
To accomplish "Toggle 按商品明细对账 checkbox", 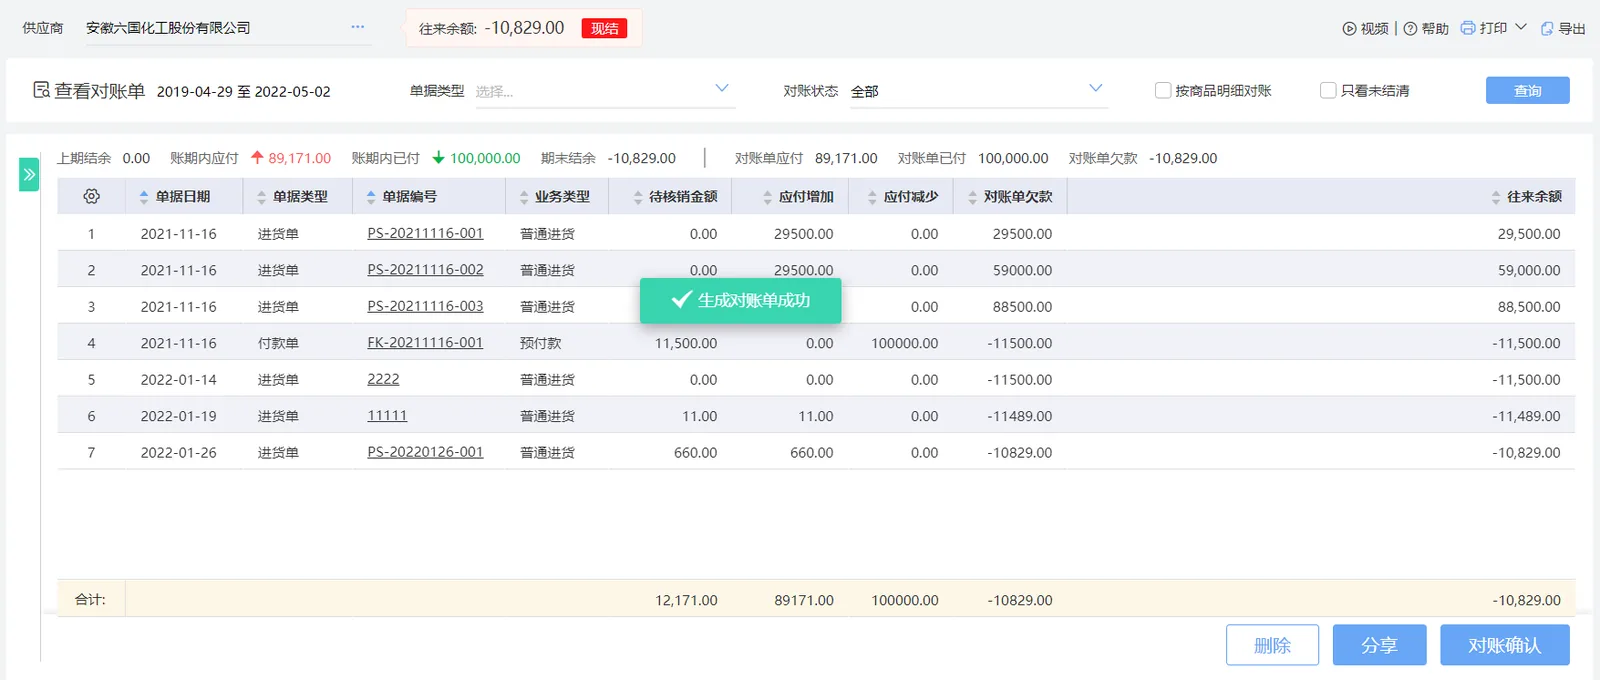I will [x=1163, y=90].
